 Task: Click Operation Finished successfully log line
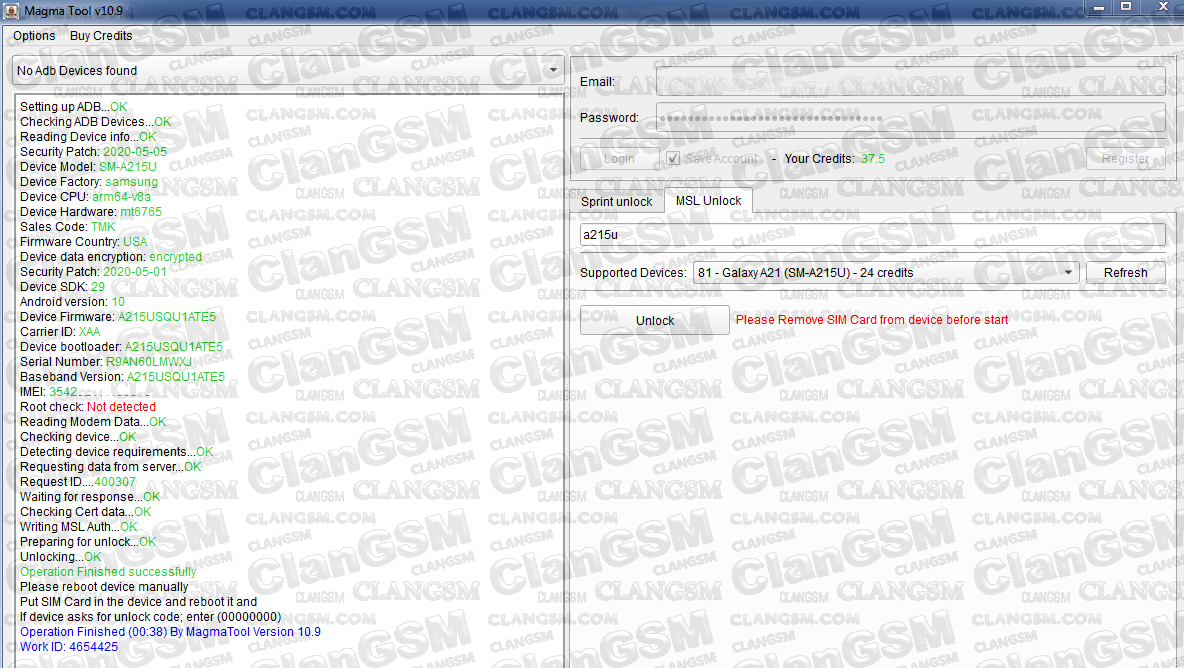(x=108, y=571)
